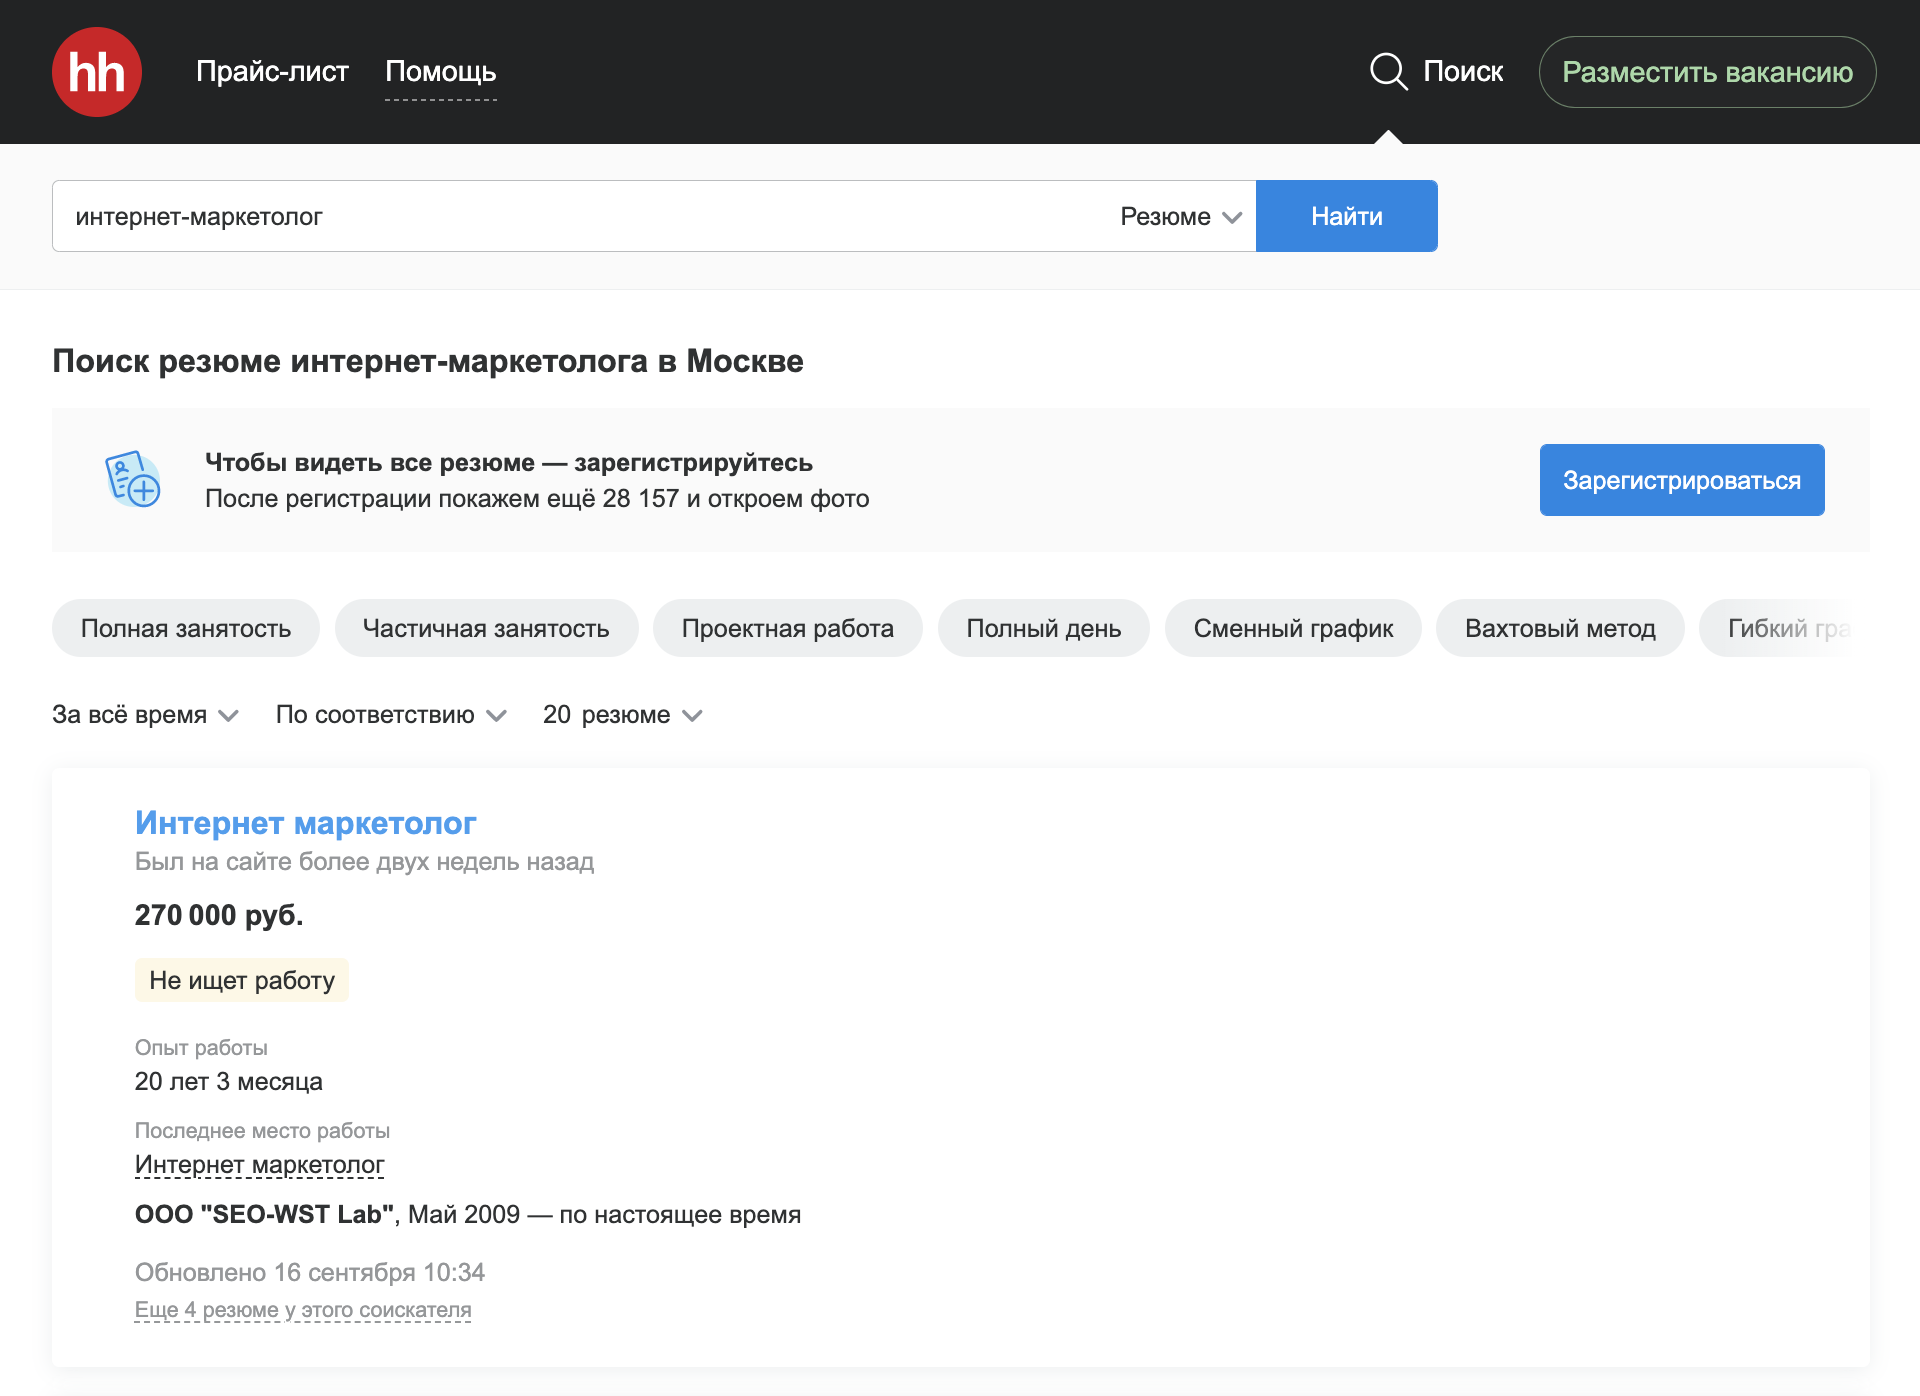This screenshot has height=1396, width=1920.
Task: Click the magnifier search icon
Action: (x=1388, y=72)
